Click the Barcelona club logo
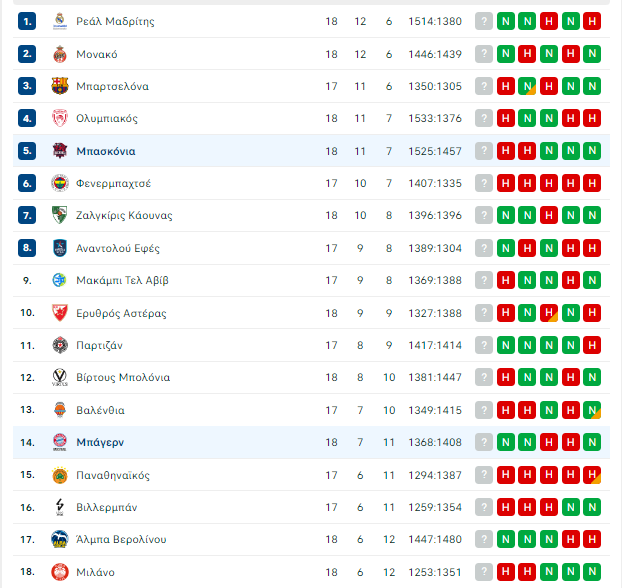622x588 pixels. pyautogui.click(x=60, y=86)
